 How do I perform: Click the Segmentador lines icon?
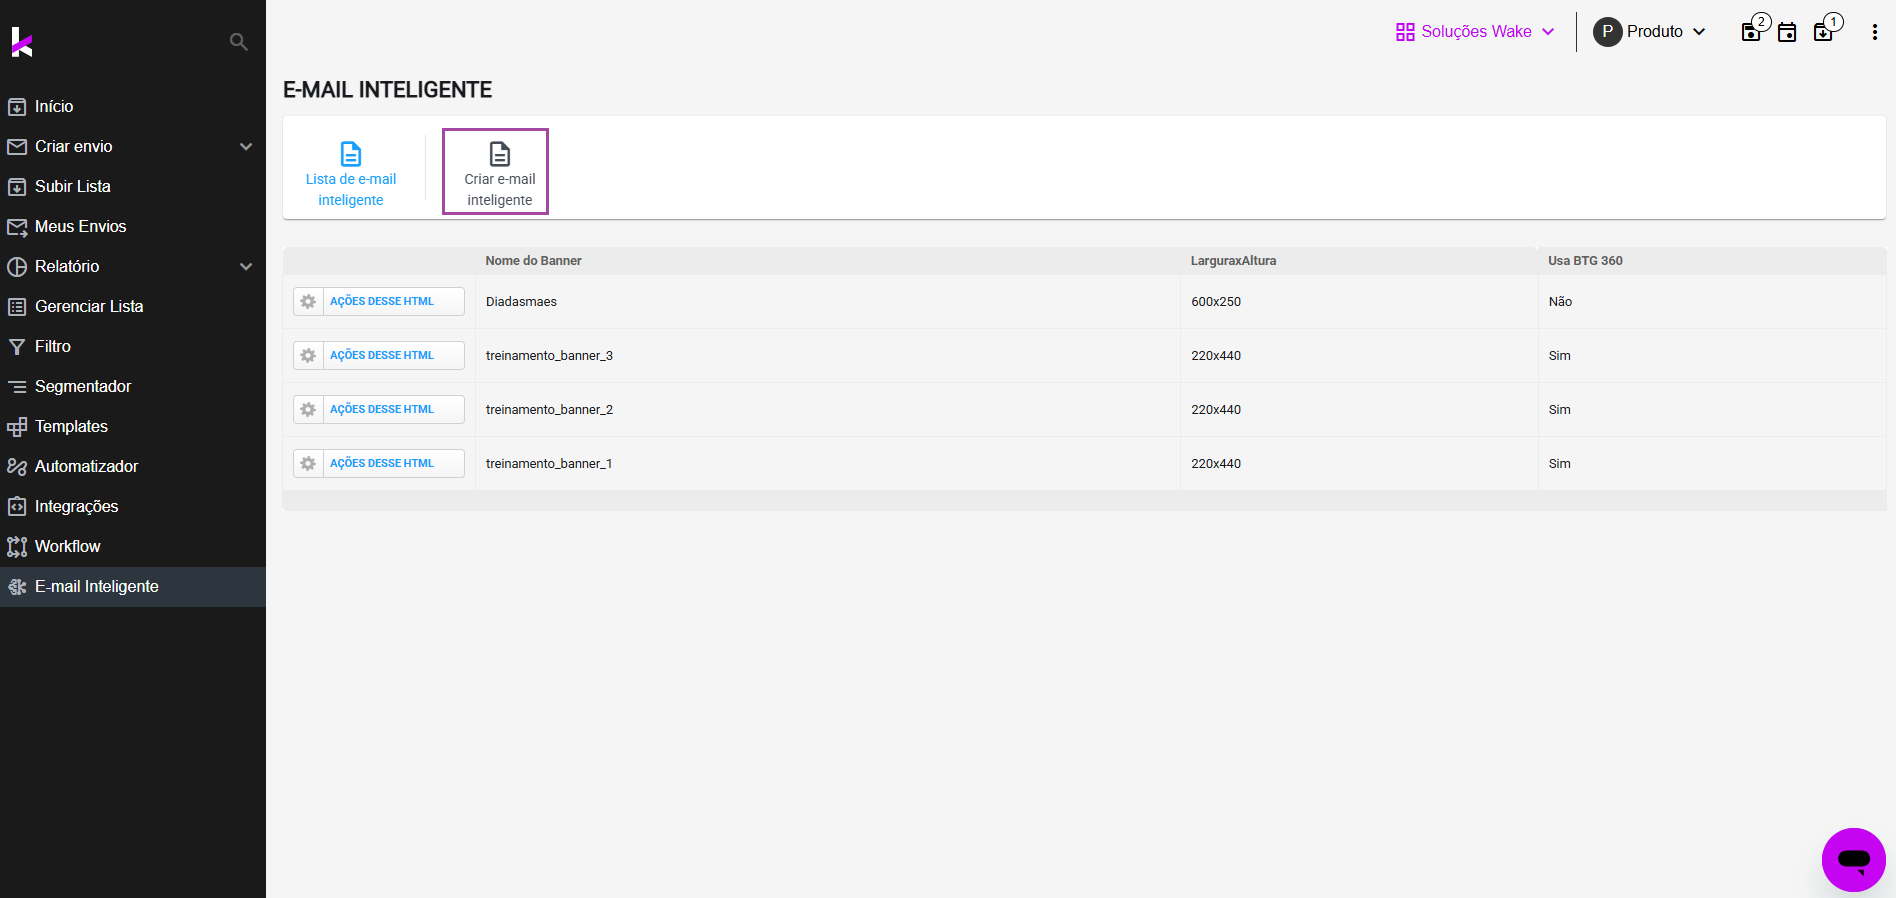[x=17, y=387]
